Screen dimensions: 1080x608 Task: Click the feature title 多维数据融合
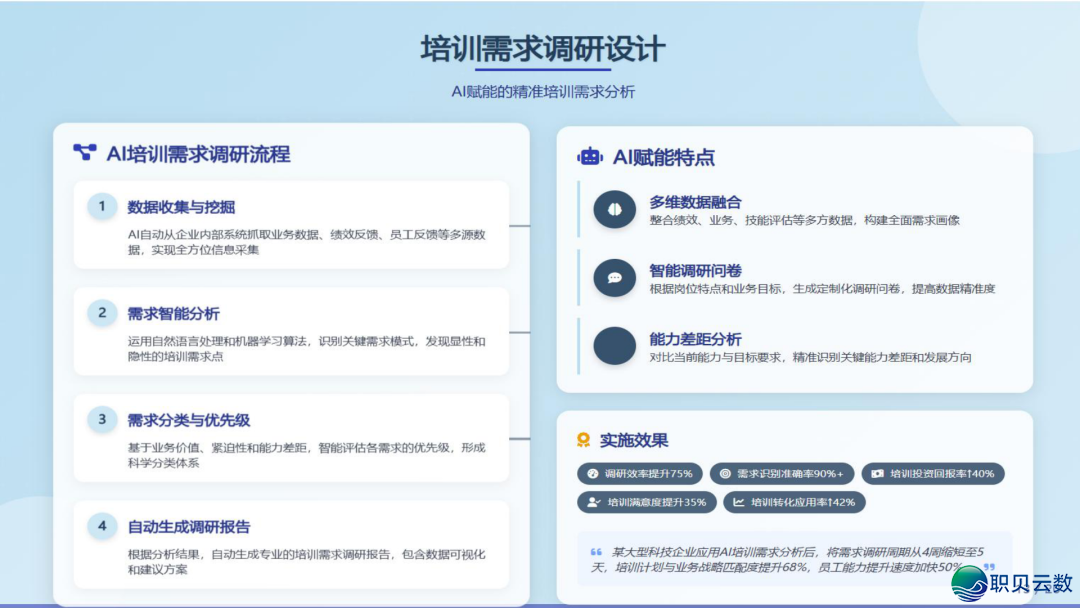click(696, 202)
